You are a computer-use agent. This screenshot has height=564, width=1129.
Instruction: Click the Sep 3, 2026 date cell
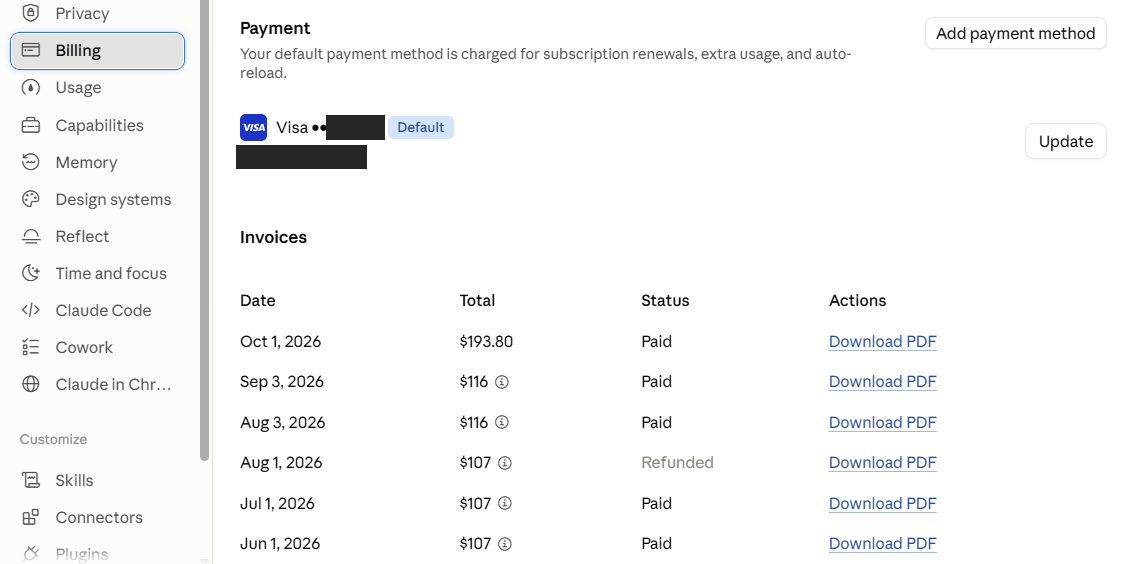click(282, 382)
